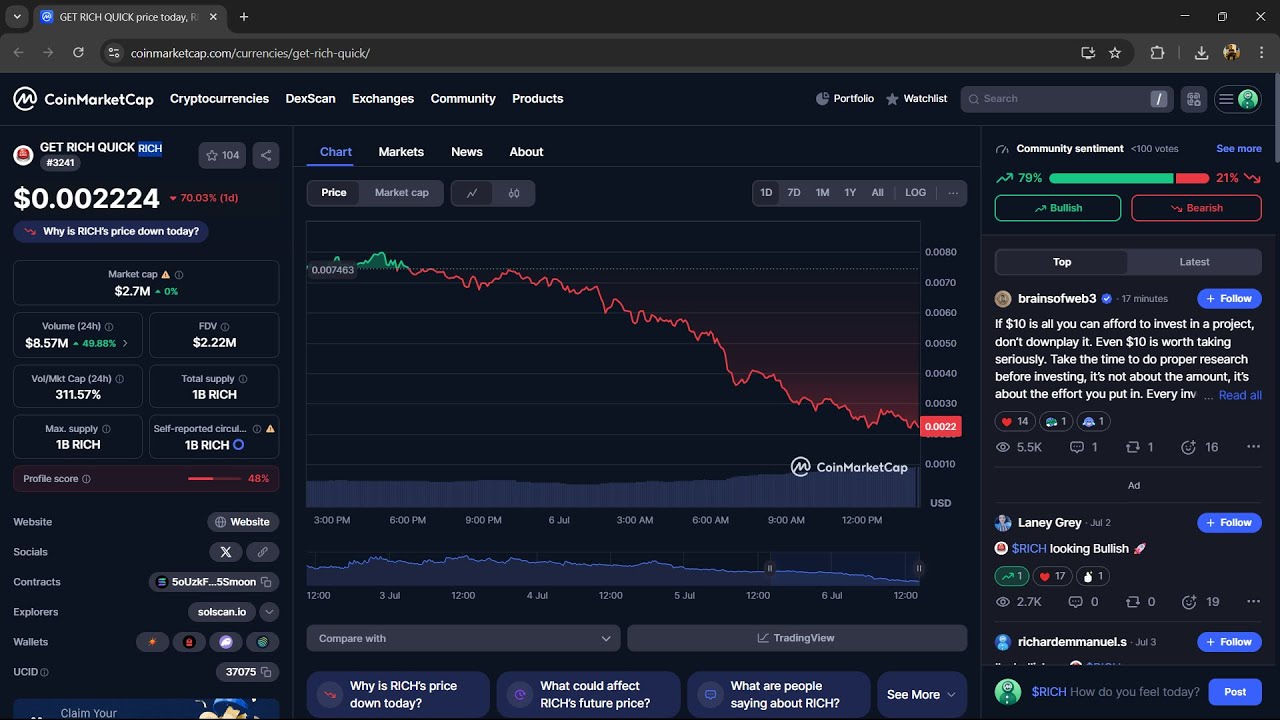Open X social link
Screen dimensions: 1280x720
226,552
